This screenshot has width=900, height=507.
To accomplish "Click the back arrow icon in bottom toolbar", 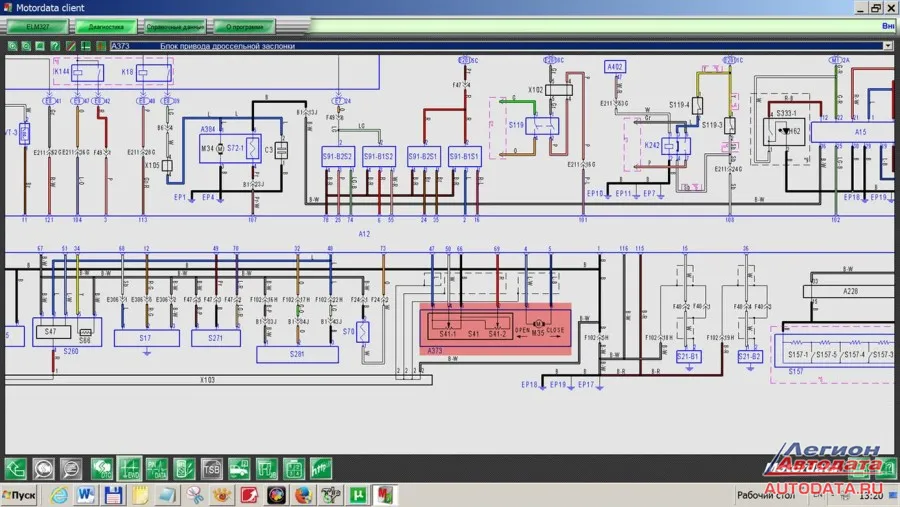I will tap(16, 467).
